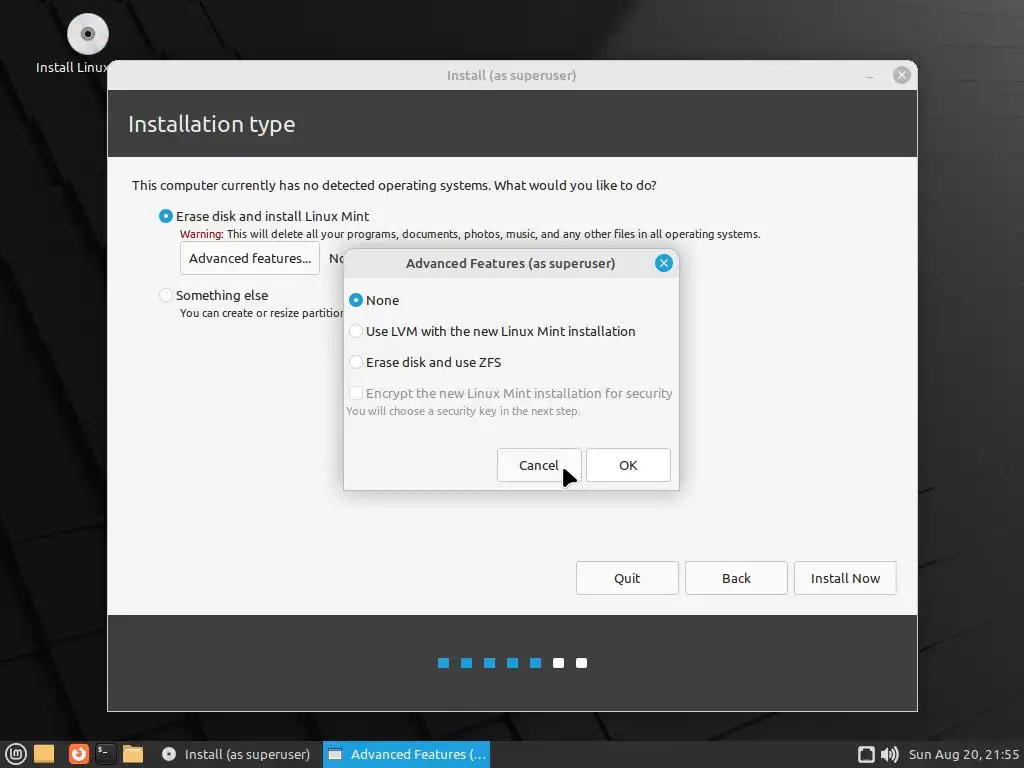Image resolution: width=1024 pixels, height=768 pixels.
Task: Open the Linux Mint start menu
Action: (15, 754)
